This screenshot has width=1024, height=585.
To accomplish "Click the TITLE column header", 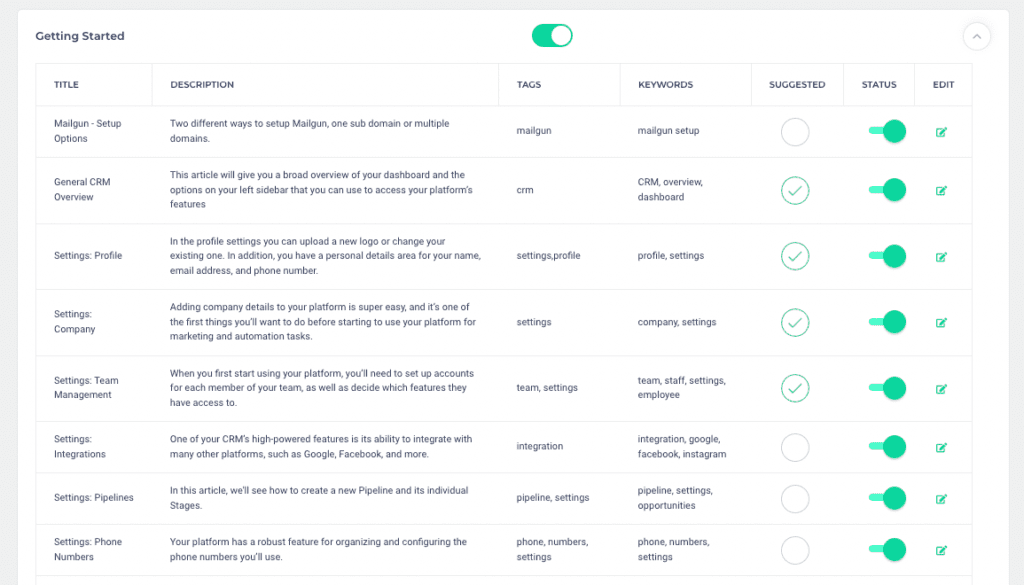I will tap(66, 85).
